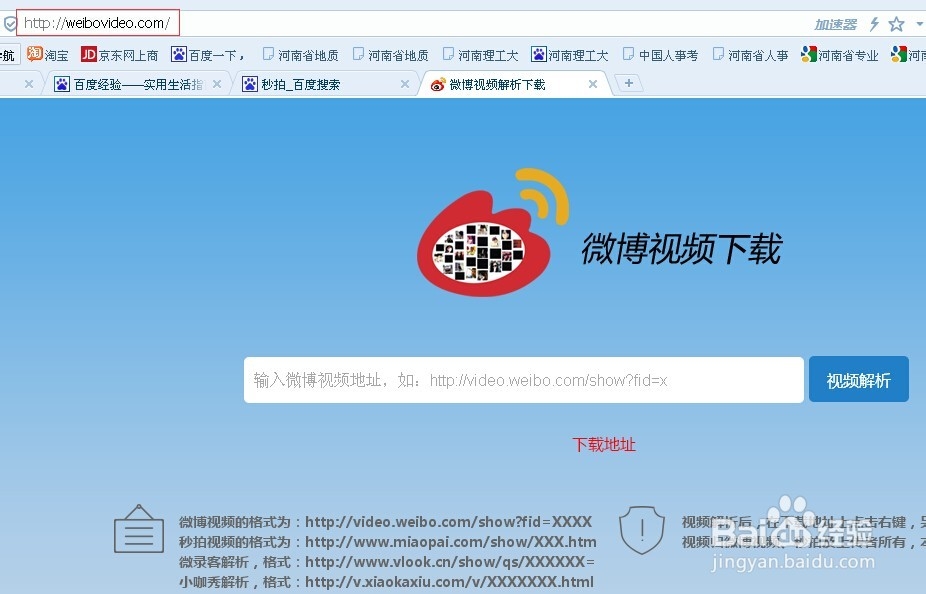Click the red 下载地址 link
Viewport: 926px width, 594px height.
coord(604,445)
